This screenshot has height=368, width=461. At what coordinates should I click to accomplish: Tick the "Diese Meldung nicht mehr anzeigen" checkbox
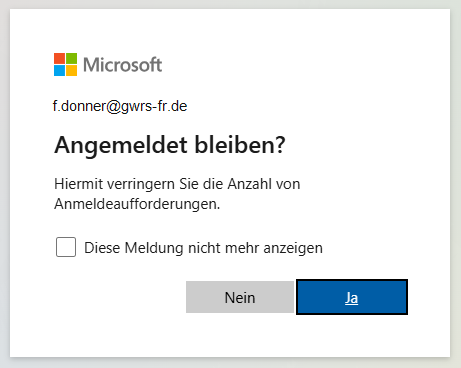[66, 247]
